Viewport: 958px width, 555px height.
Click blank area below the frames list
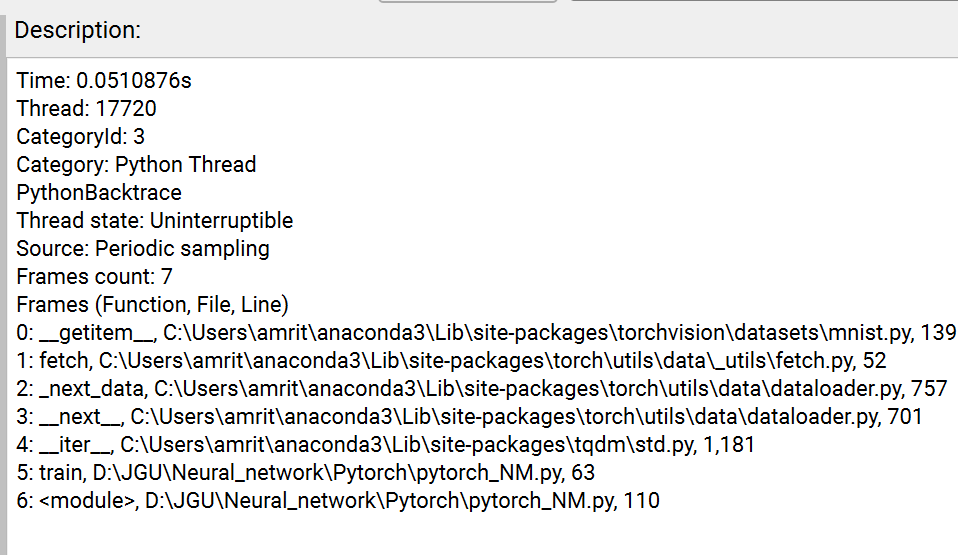click(480, 535)
